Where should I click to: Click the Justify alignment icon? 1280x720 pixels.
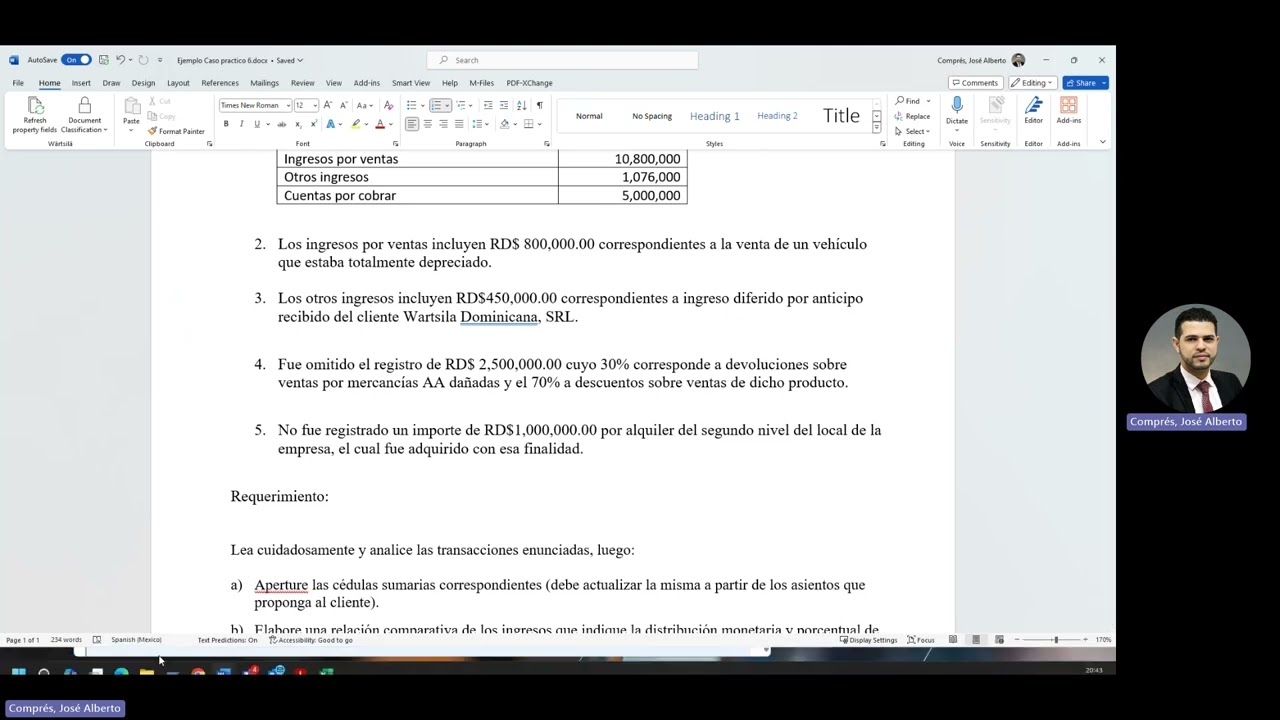pyautogui.click(x=458, y=124)
